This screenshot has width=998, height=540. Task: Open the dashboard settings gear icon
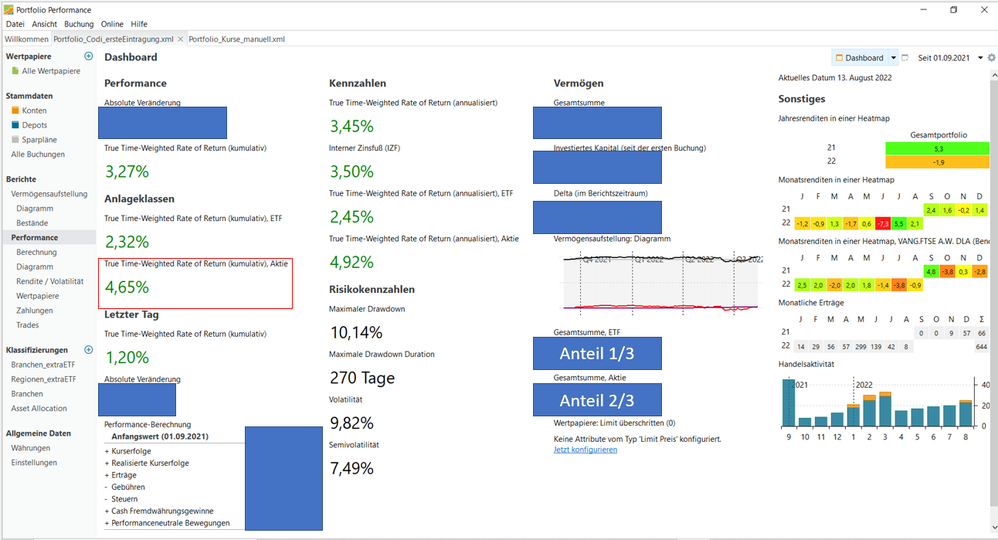(991, 57)
